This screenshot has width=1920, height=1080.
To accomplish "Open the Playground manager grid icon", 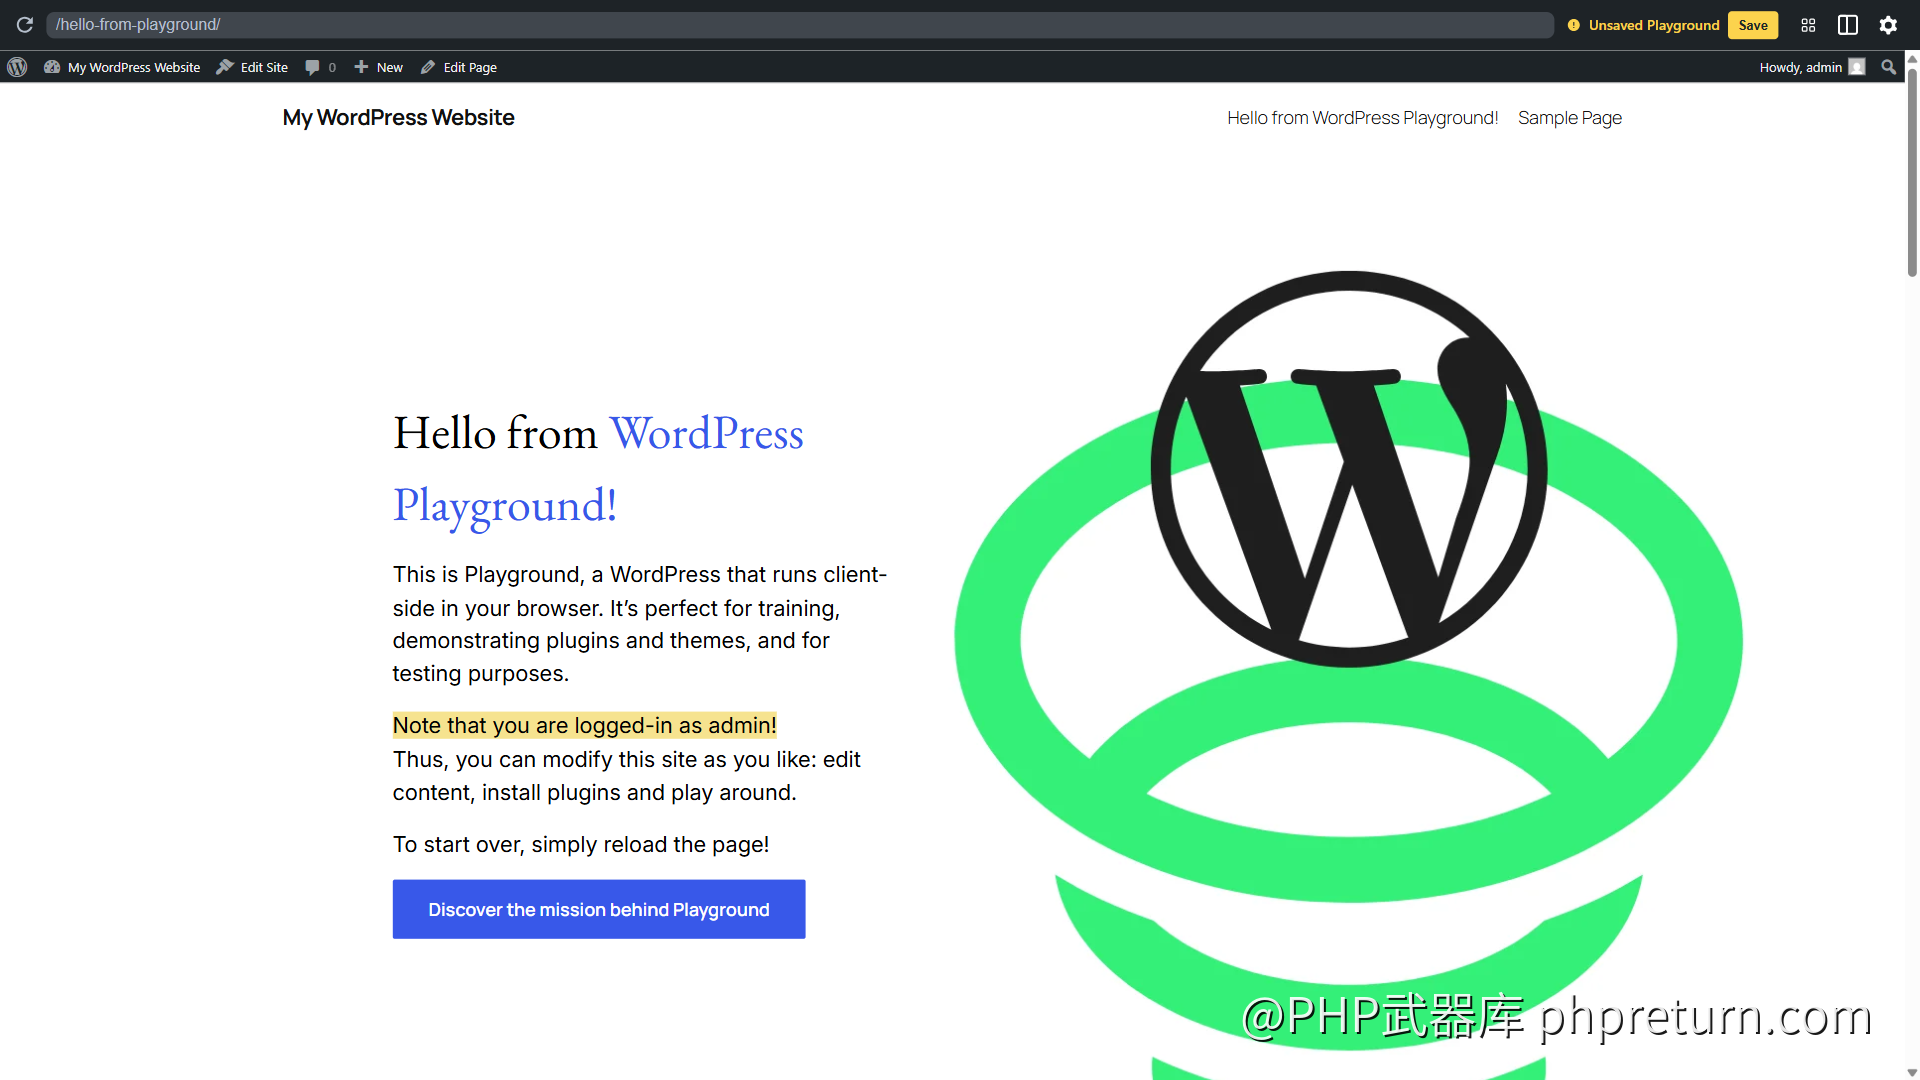I will click(1808, 25).
